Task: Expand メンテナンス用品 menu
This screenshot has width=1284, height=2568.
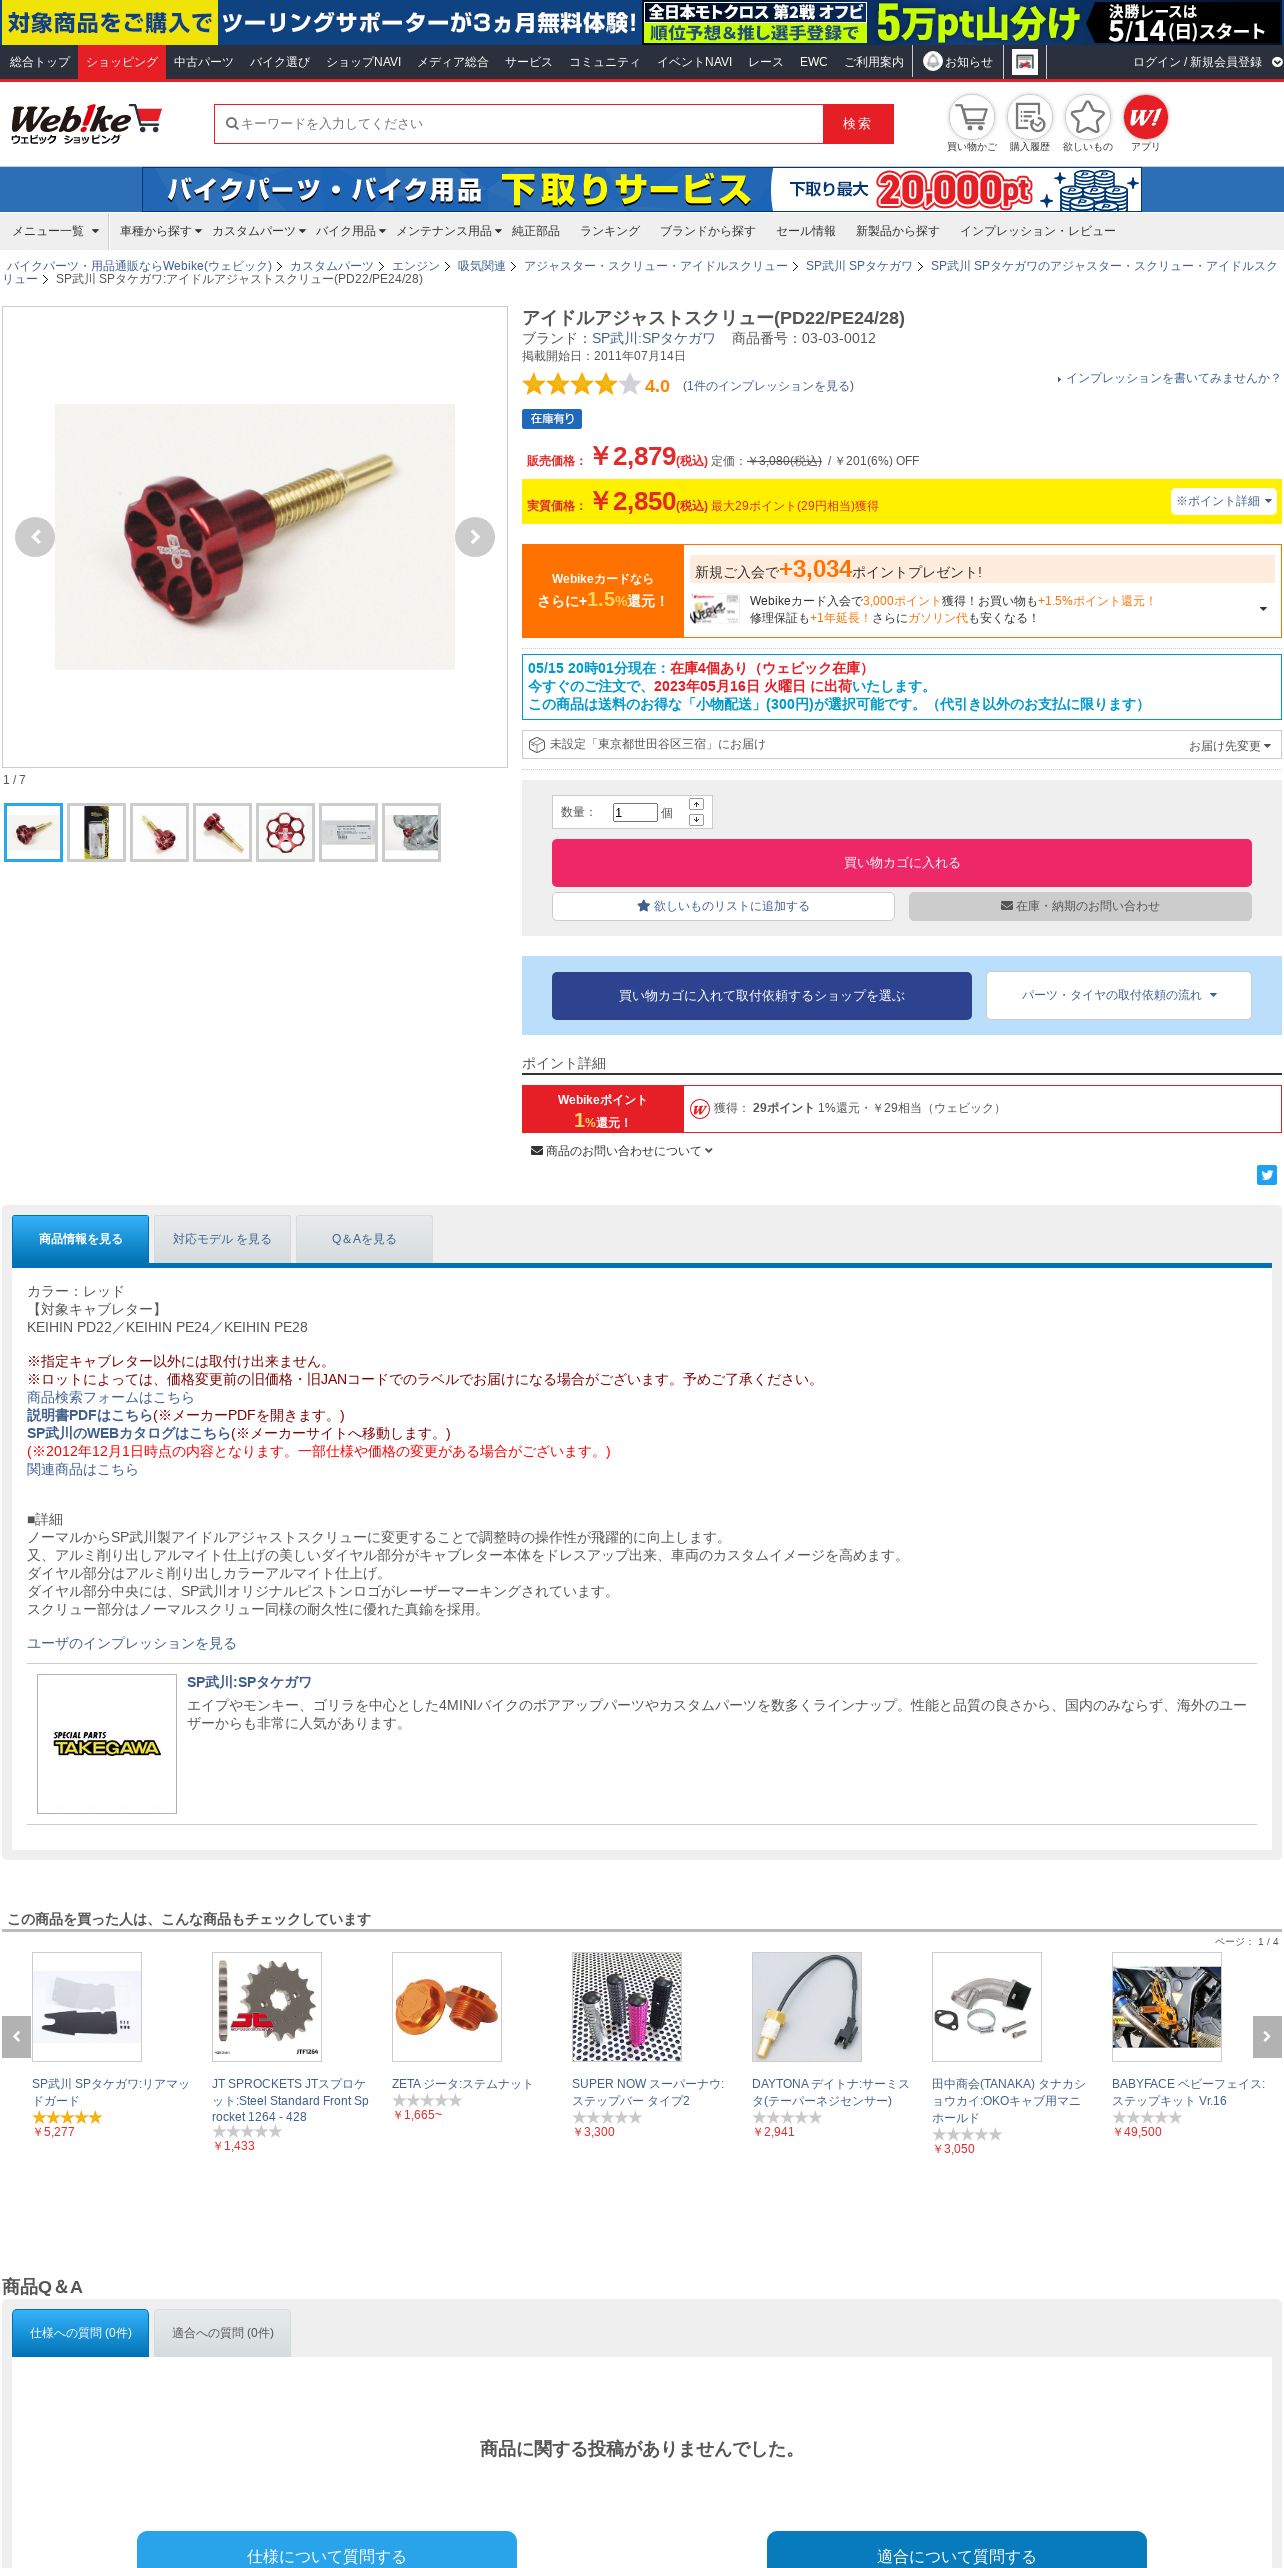Action: coord(448,231)
